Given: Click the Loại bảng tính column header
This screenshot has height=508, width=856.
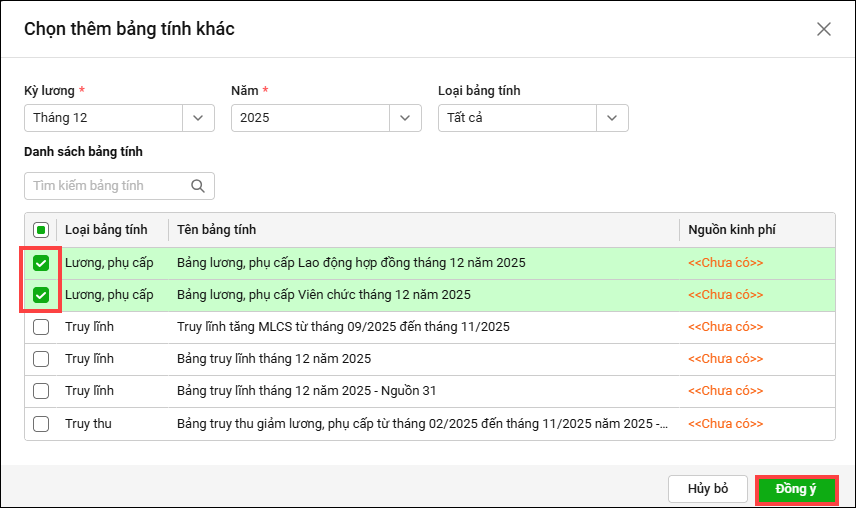Looking at the screenshot, I should tap(106, 230).
